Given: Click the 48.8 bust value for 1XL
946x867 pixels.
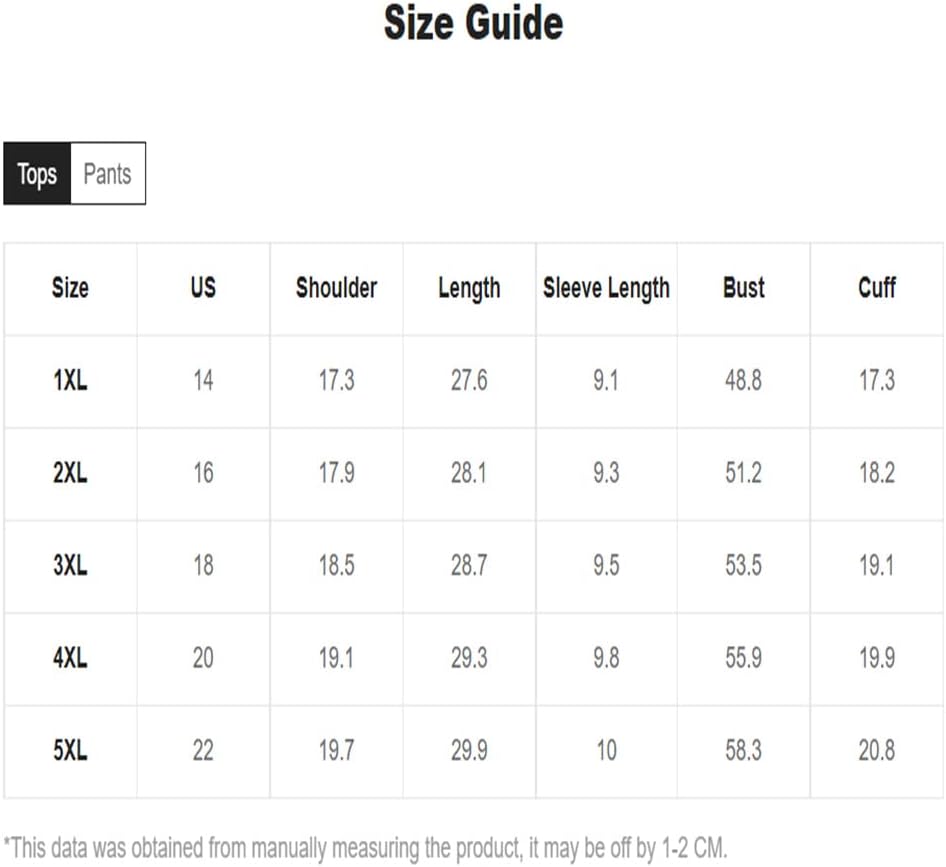Looking at the screenshot, I should (744, 381).
